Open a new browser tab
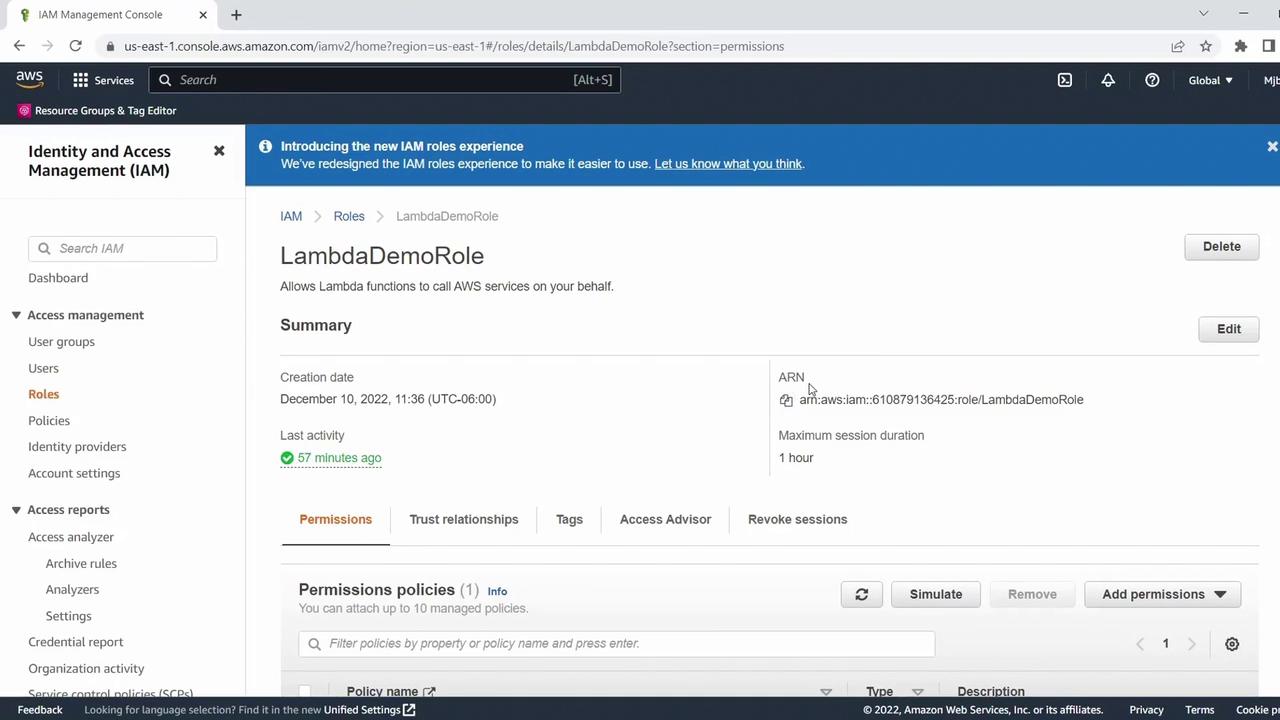 pos(236,15)
